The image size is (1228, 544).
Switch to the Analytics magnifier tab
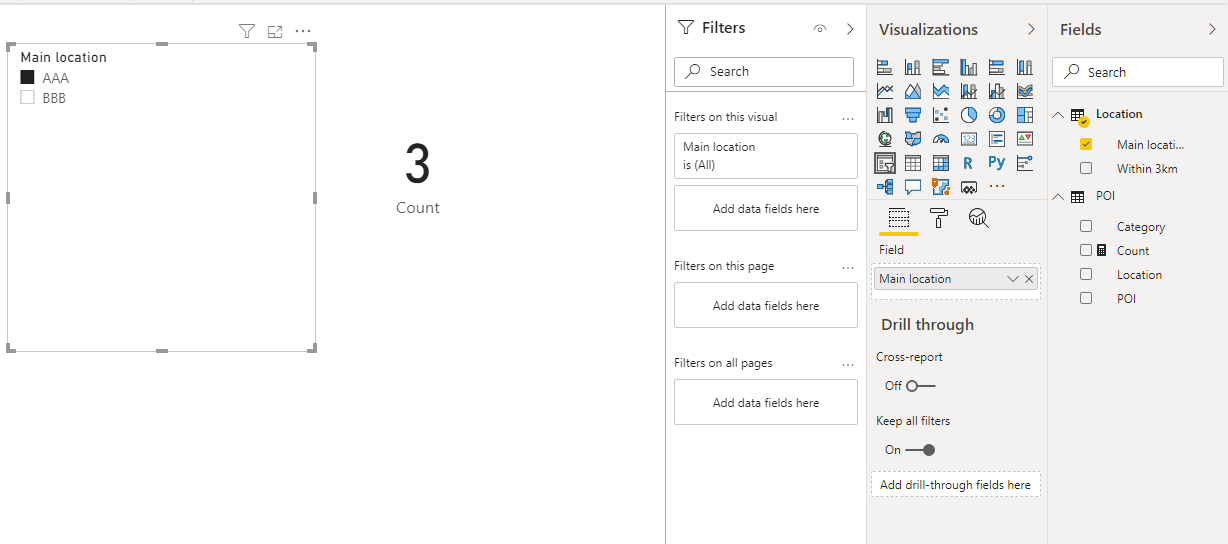point(978,218)
